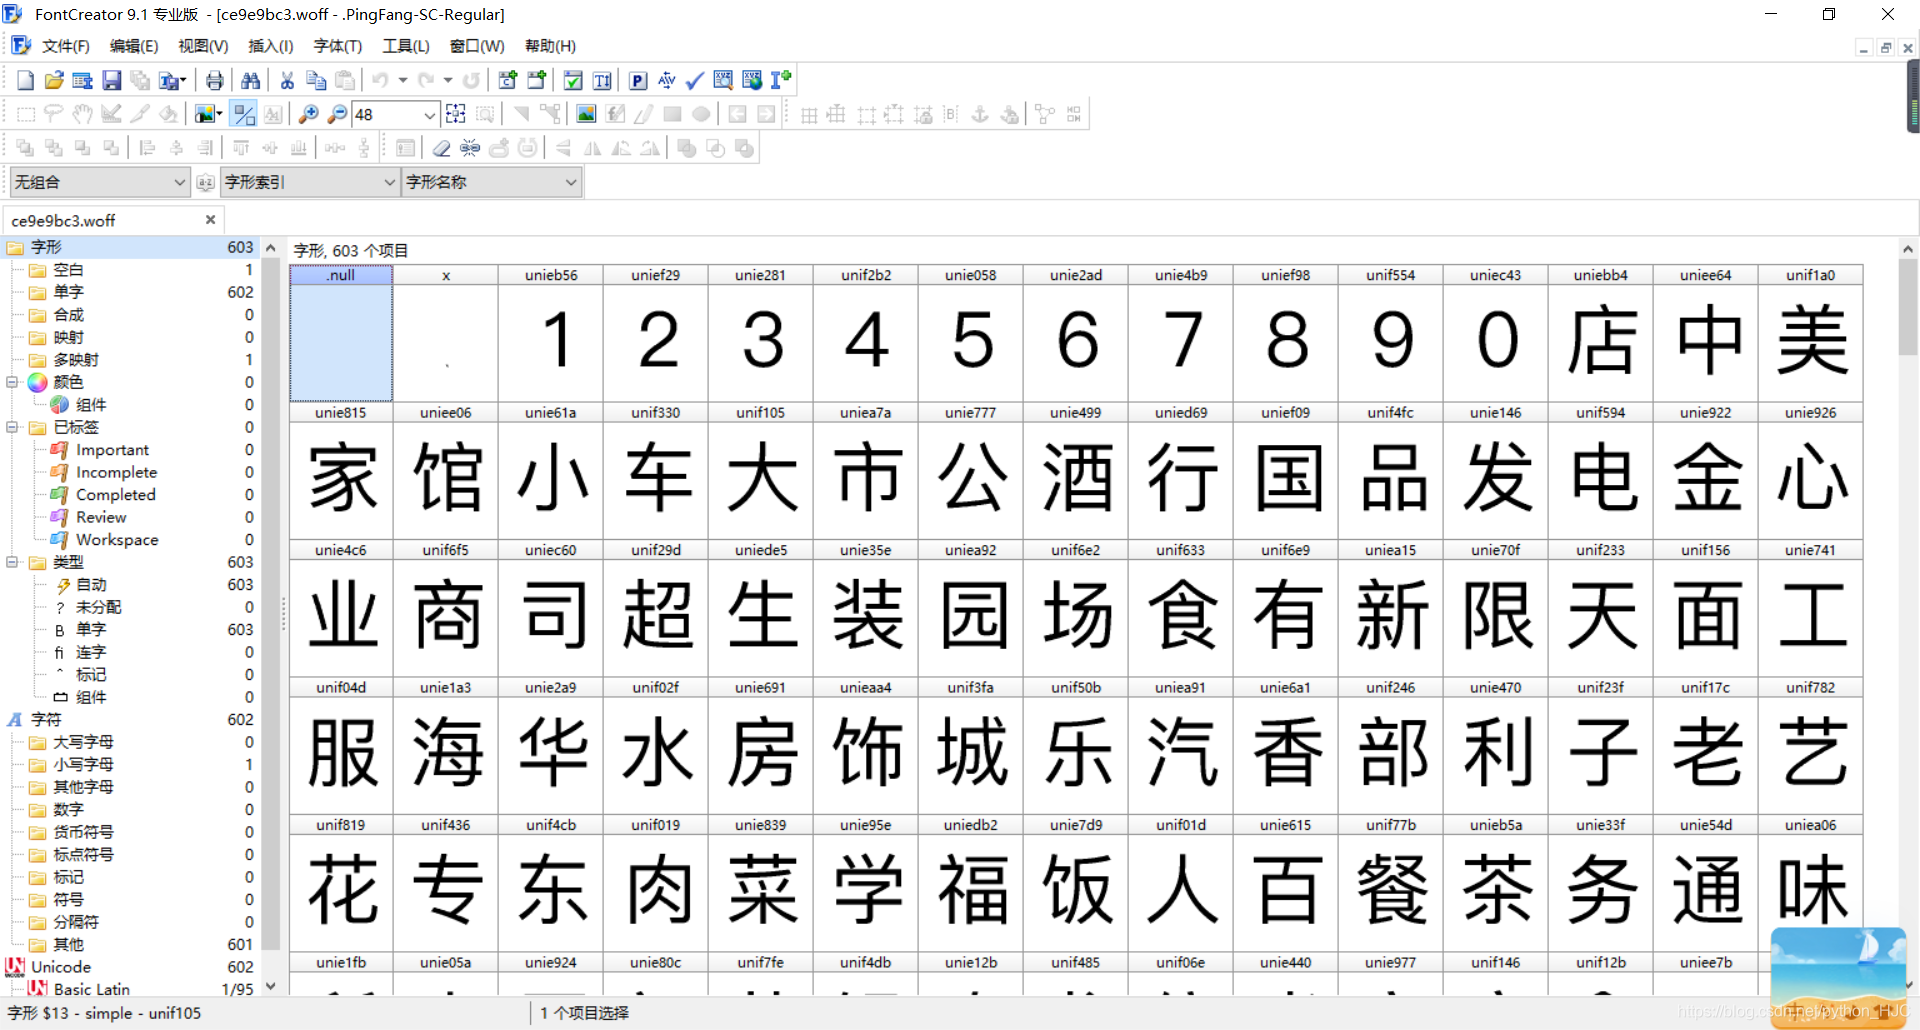
Task: Print the glyph overview
Action: click(214, 80)
